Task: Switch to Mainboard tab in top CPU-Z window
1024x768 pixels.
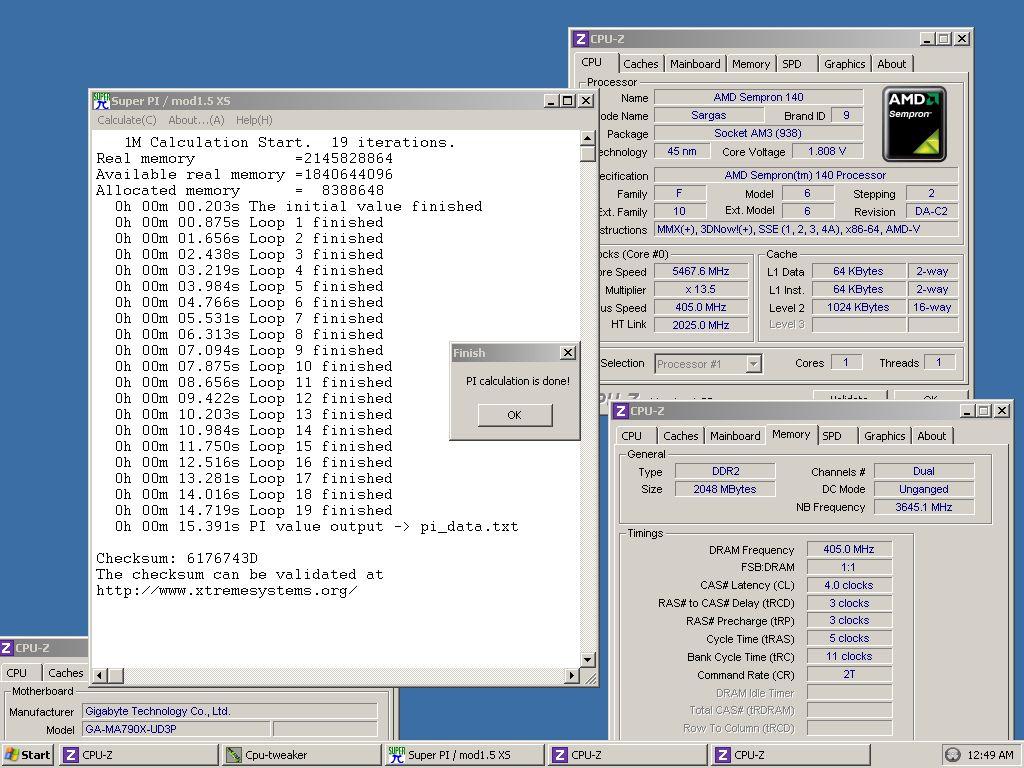Action: pyautogui.click(x=695, y=64)
